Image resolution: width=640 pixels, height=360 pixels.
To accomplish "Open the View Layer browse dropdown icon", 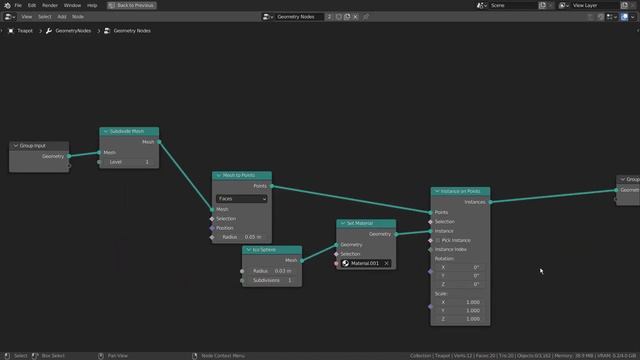I will (564, 5).
